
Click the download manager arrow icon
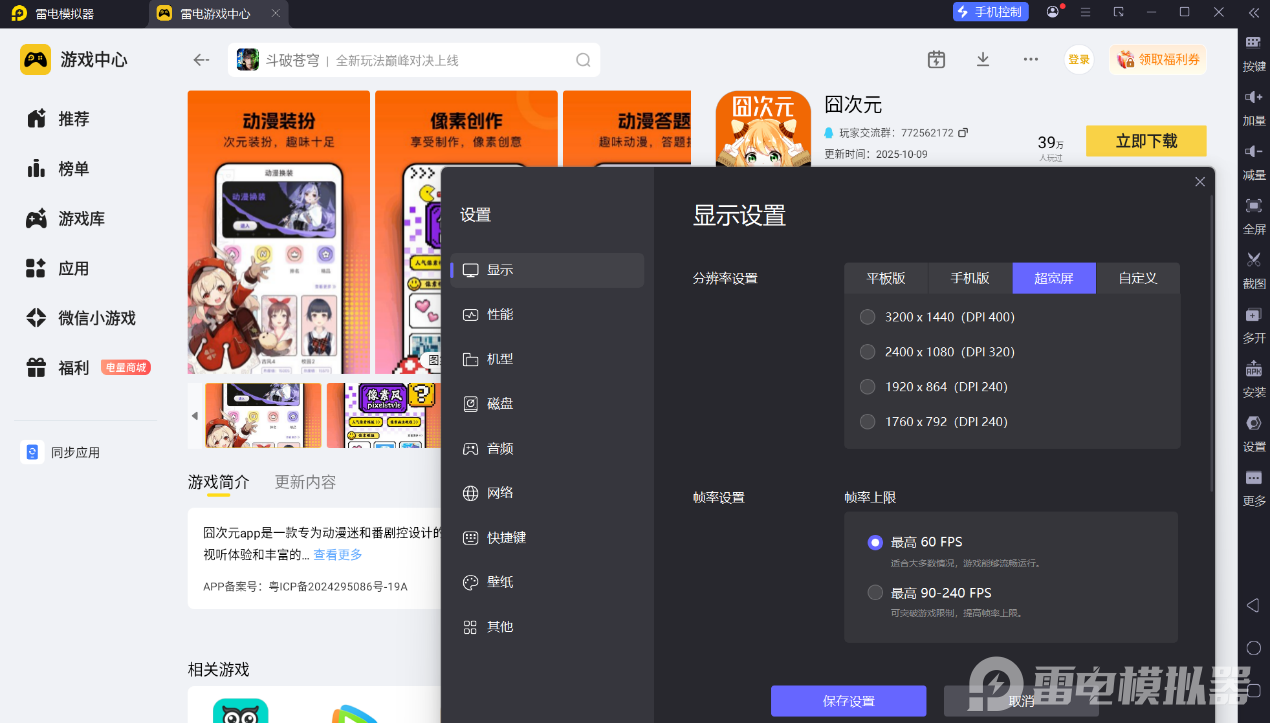coord(983,60)
